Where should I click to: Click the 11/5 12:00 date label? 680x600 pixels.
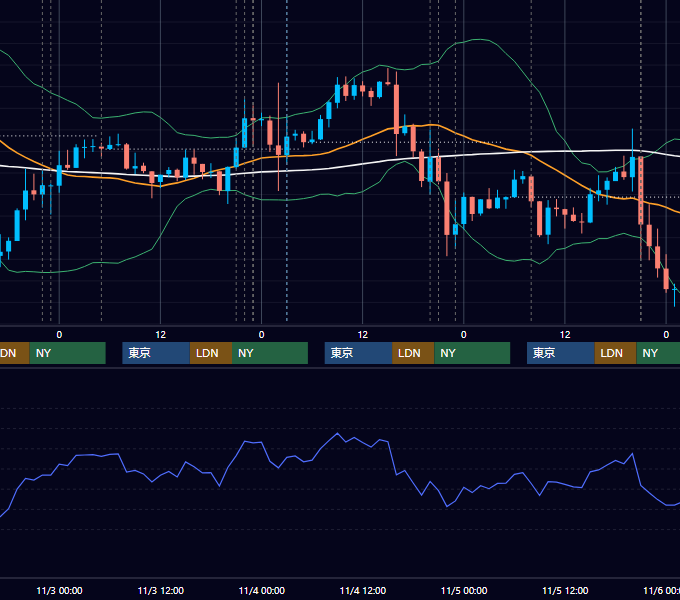(565, 590)
